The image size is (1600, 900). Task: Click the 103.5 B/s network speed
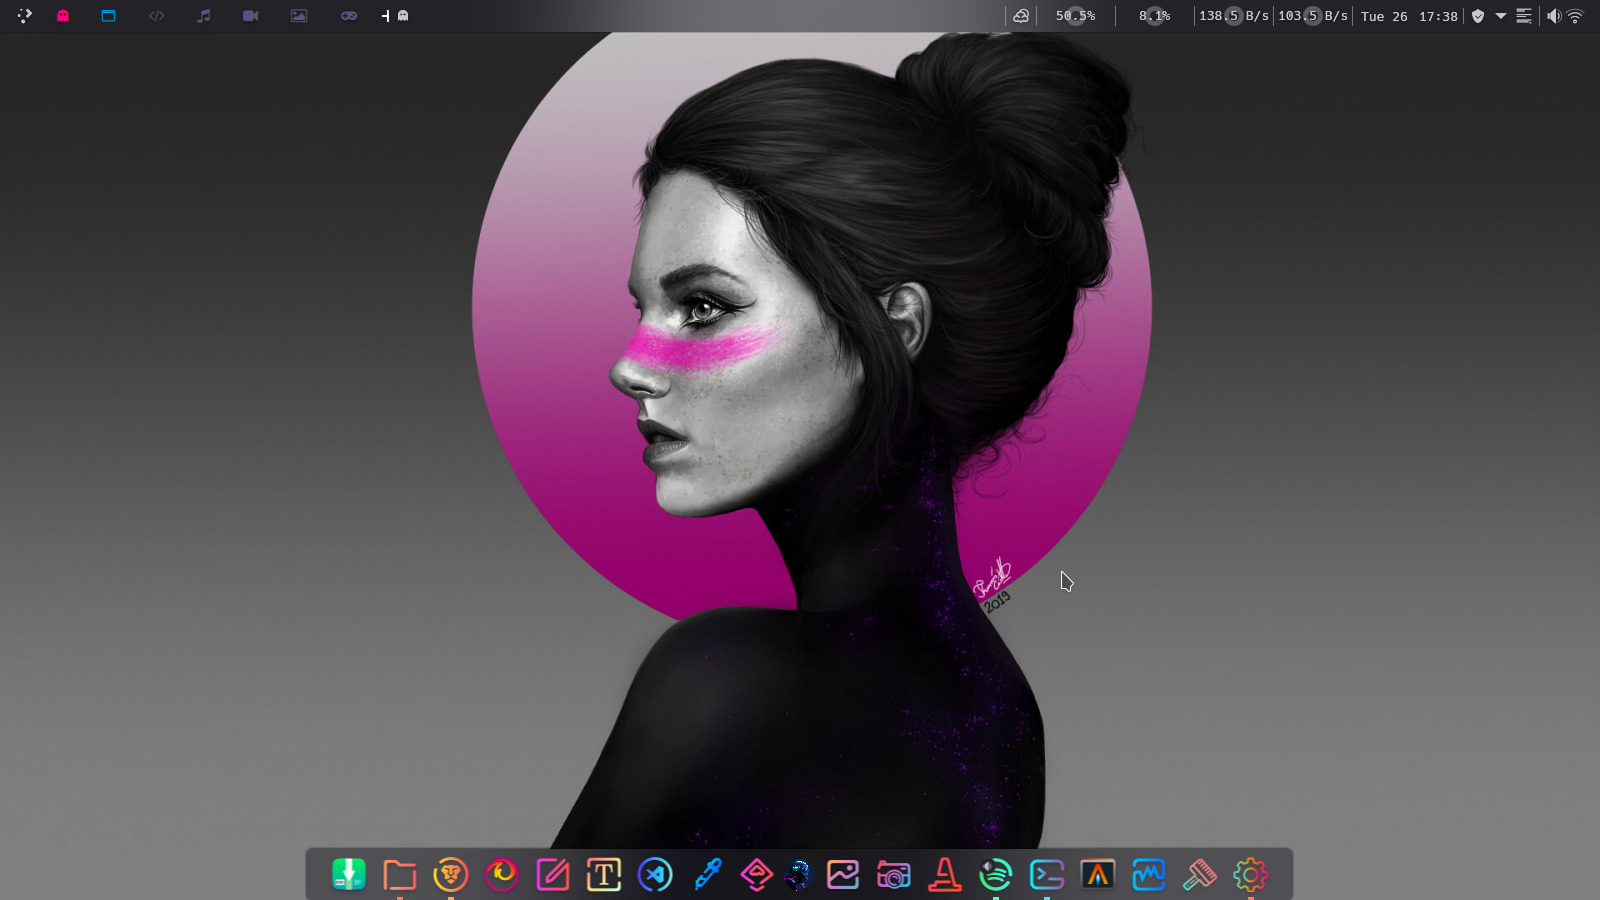(x=1313, y=16)
